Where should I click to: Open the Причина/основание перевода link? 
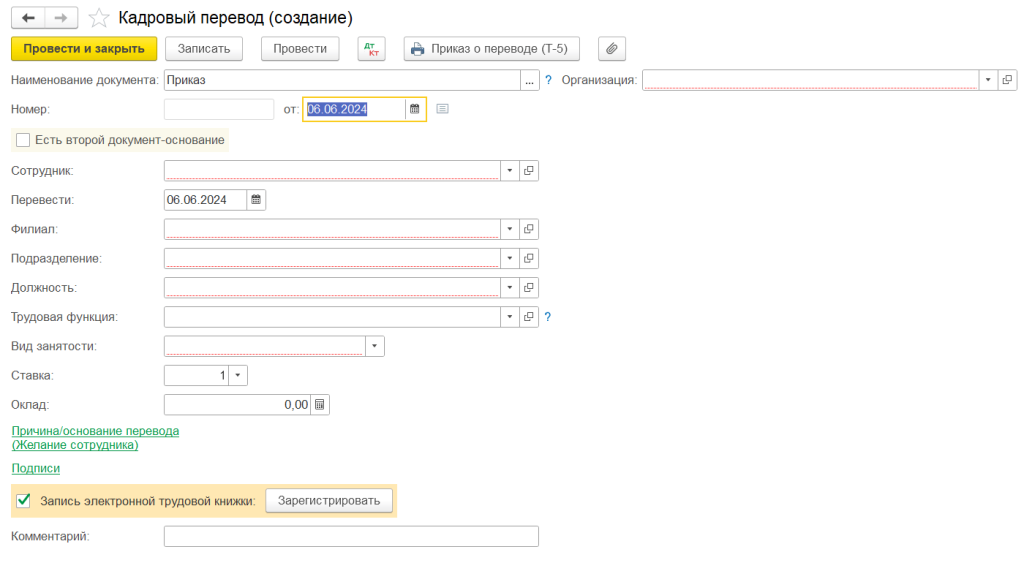pos(95,431)
